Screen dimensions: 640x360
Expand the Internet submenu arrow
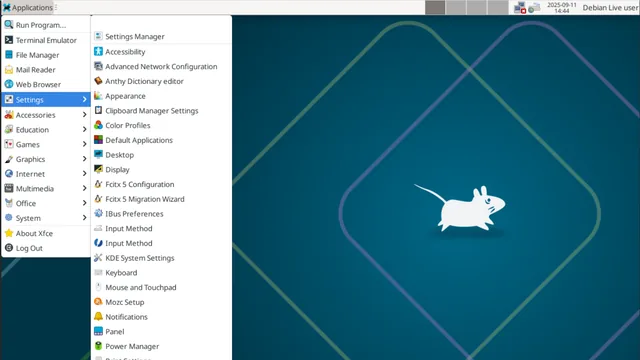(x=84, y=173)
